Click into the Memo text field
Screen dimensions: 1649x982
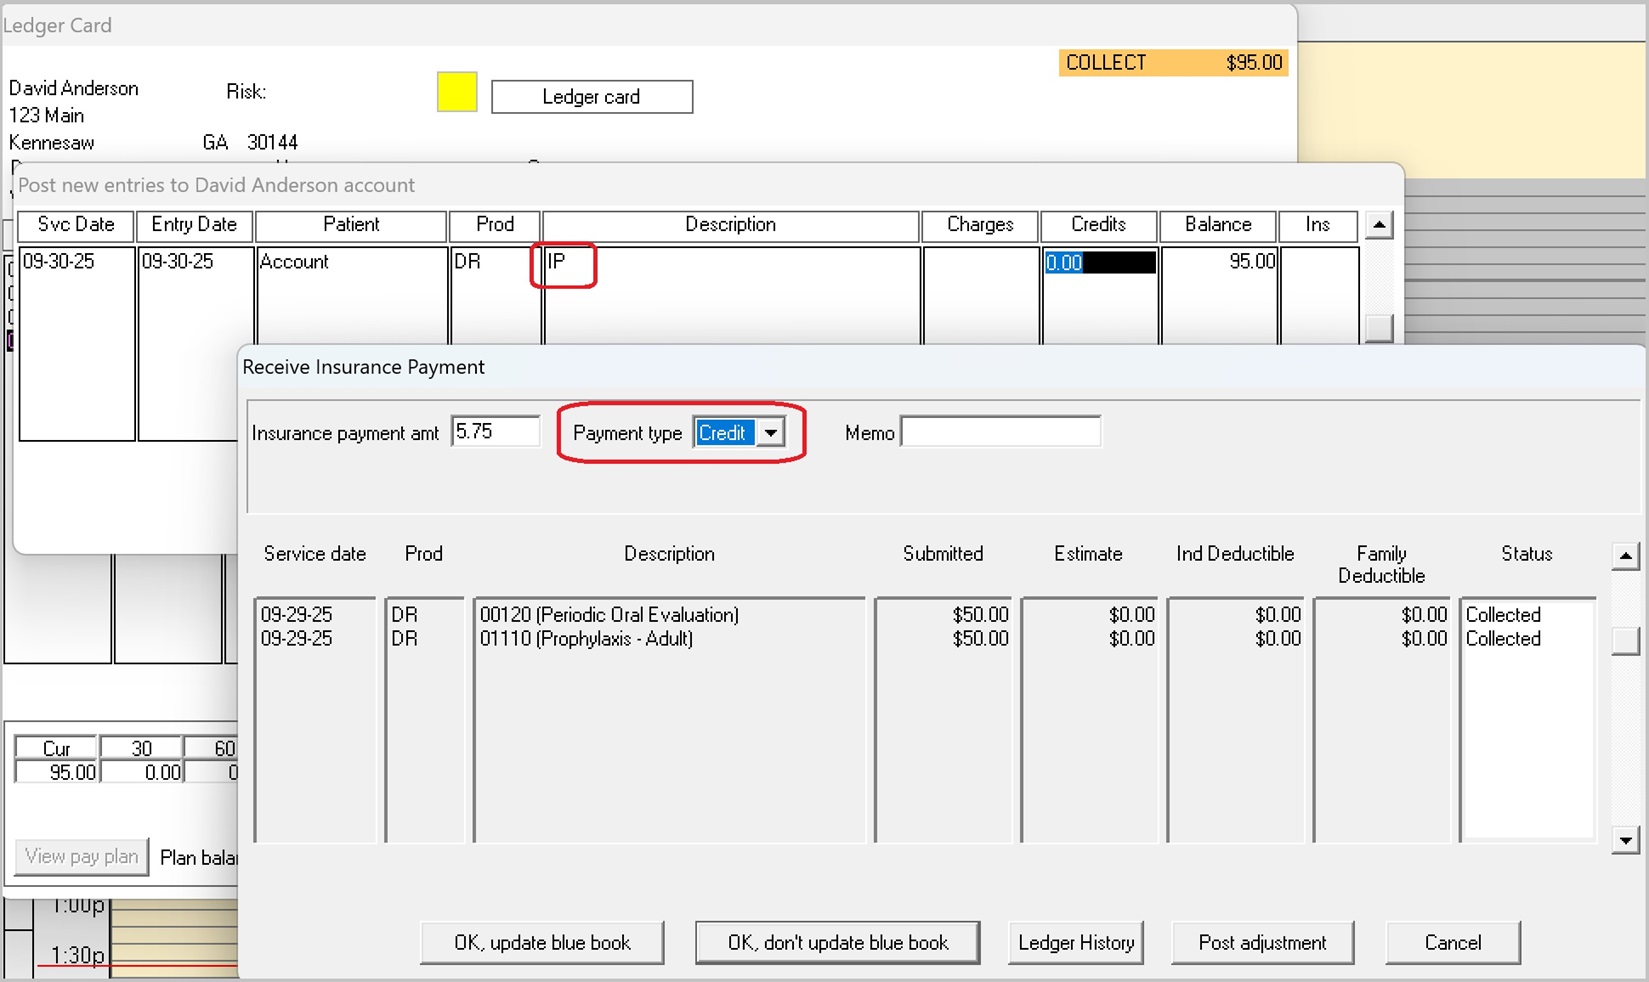tap(1000, 432)
